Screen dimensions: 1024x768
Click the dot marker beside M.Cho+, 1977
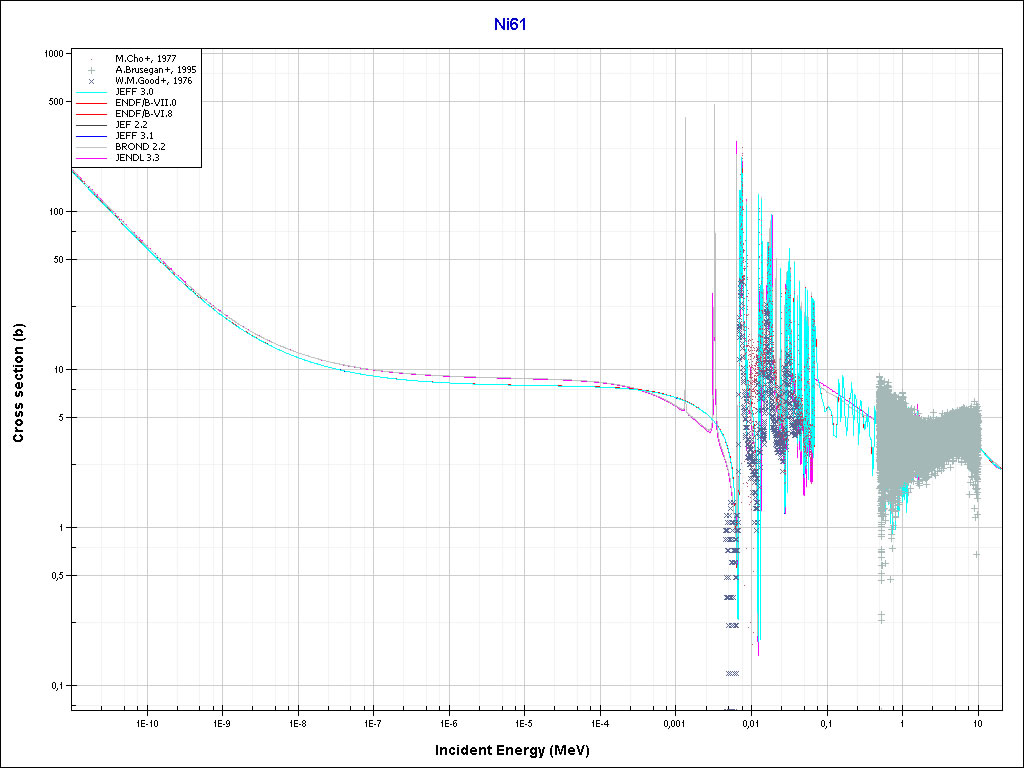(91, 59)
